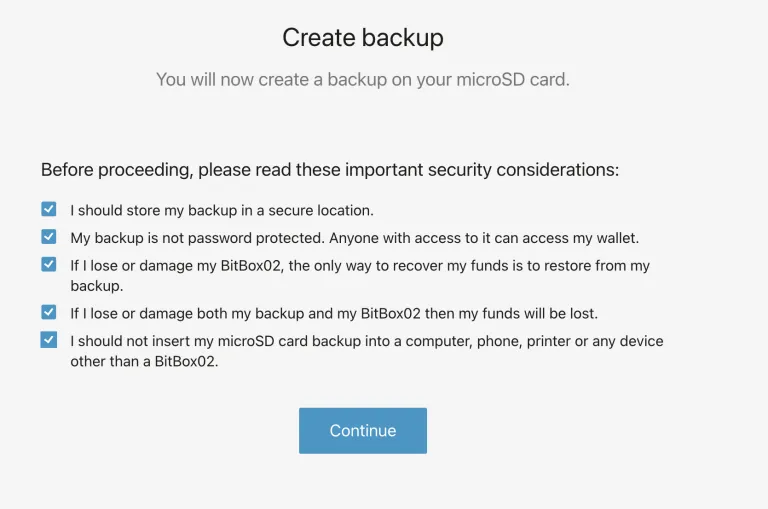
Task: Click 'damage both my backup and my BitBox02' text
Action: point(280,314)
